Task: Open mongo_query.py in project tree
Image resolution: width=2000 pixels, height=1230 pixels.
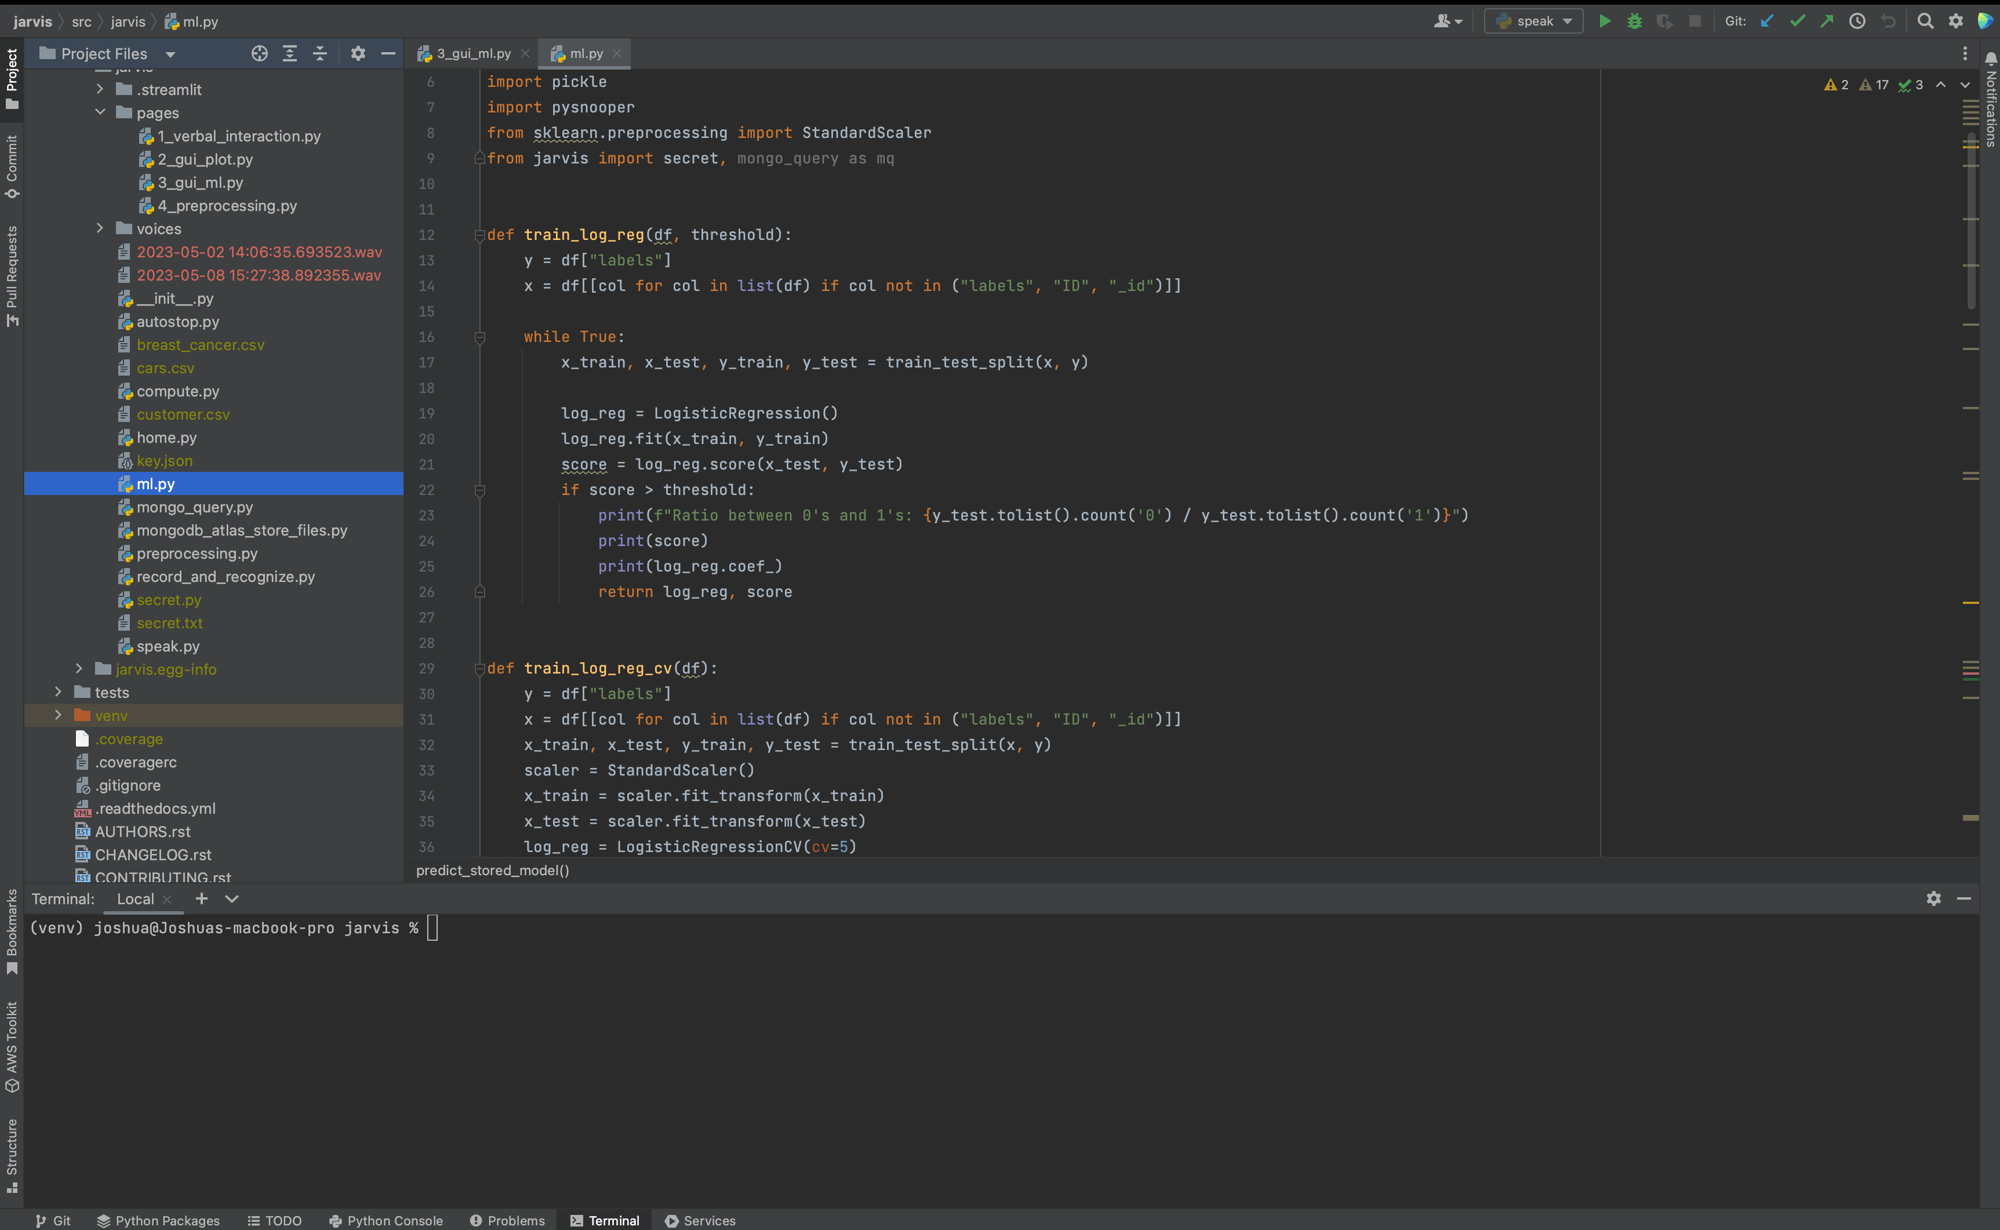Action: coord(195,507)
